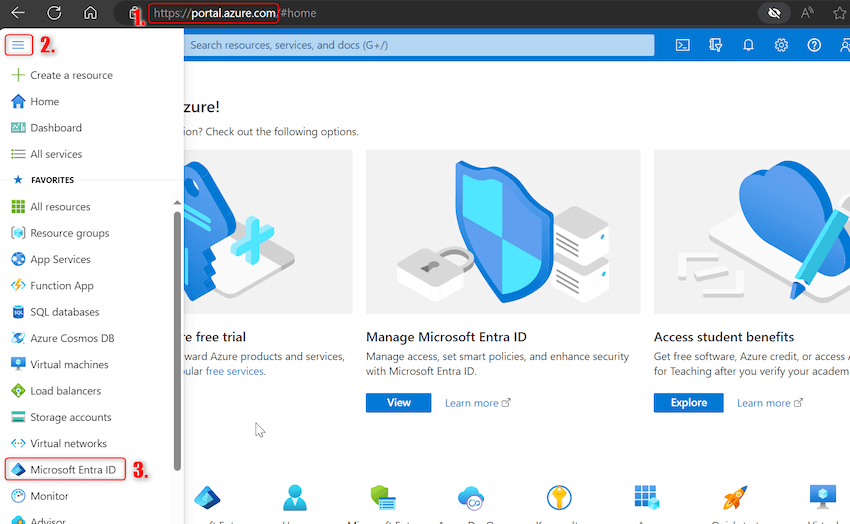The height and width of the screenshot is (524, 850).
Task: Click the View button for Entra ID
Action: pos(398,403)
